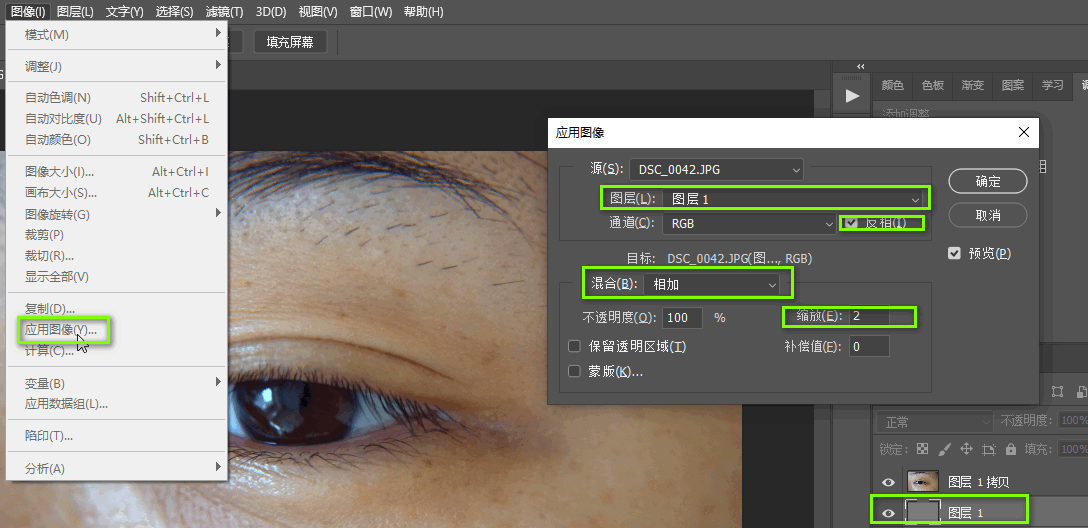Open the 混合 blending mode dropdown
The image size is (1088, 528).
[712, 285]
